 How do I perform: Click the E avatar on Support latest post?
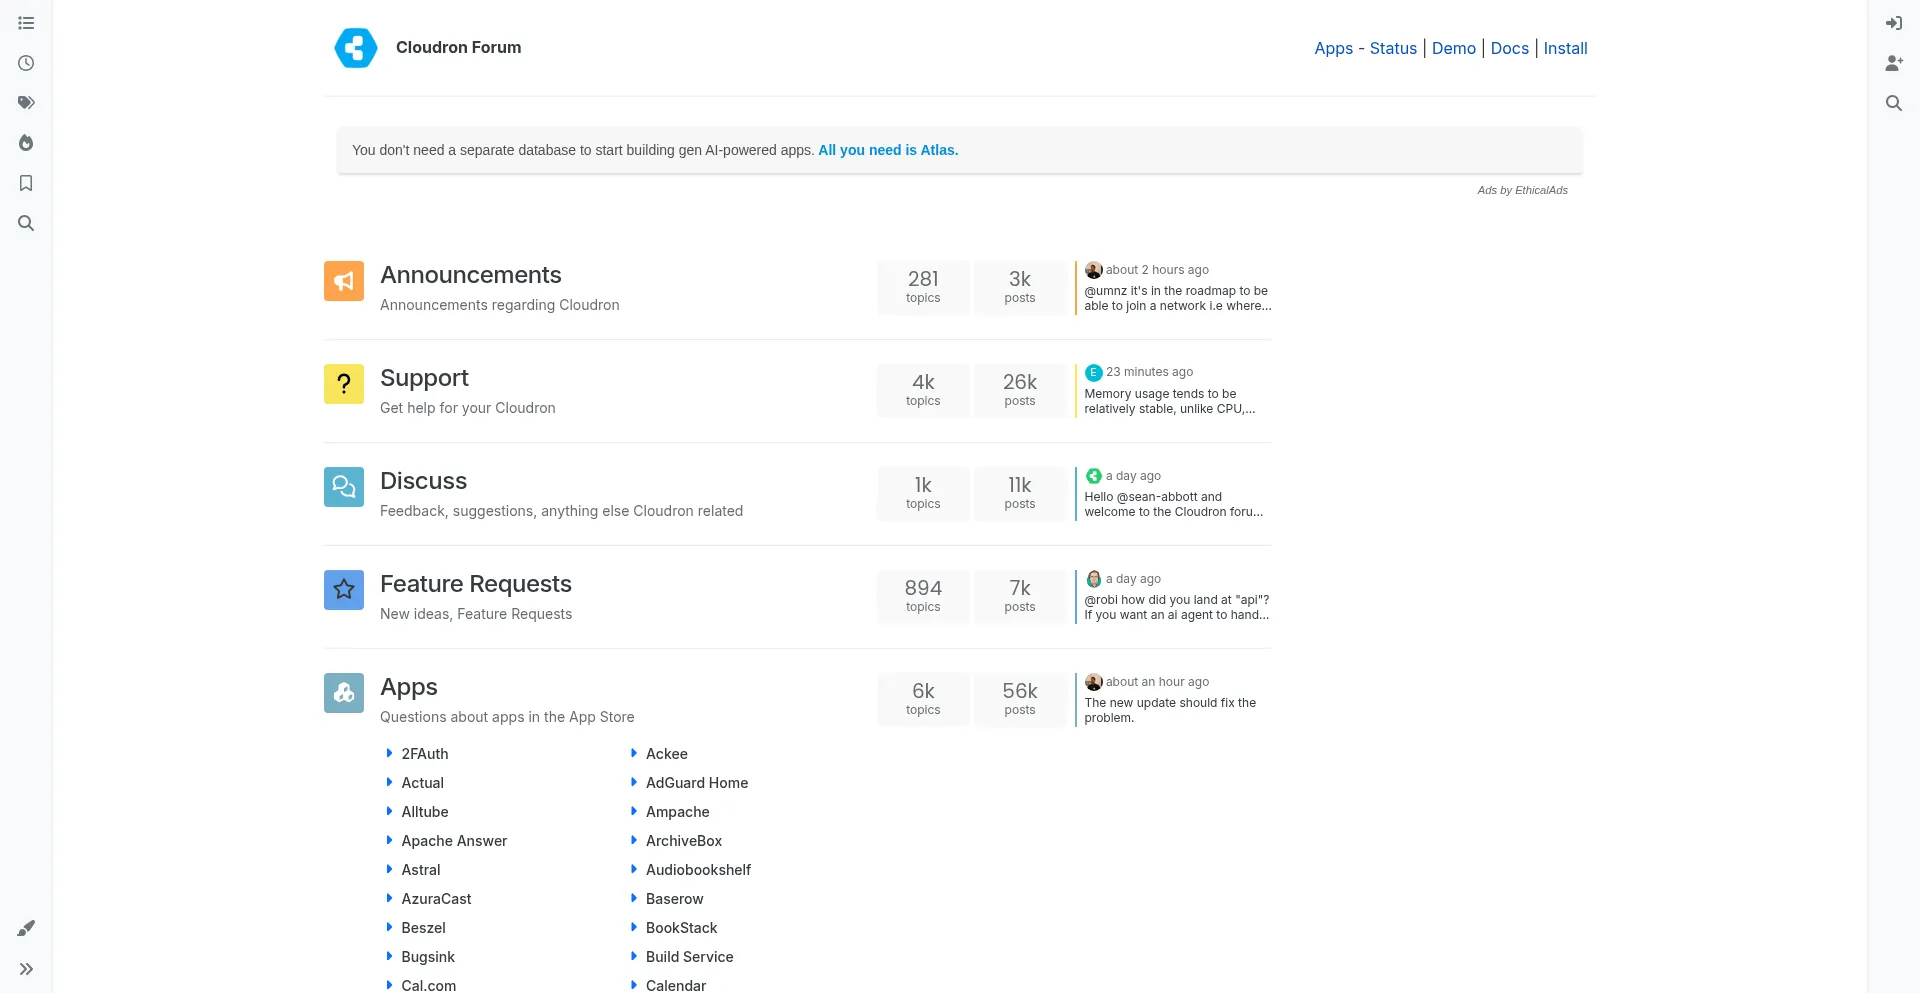1094,373
